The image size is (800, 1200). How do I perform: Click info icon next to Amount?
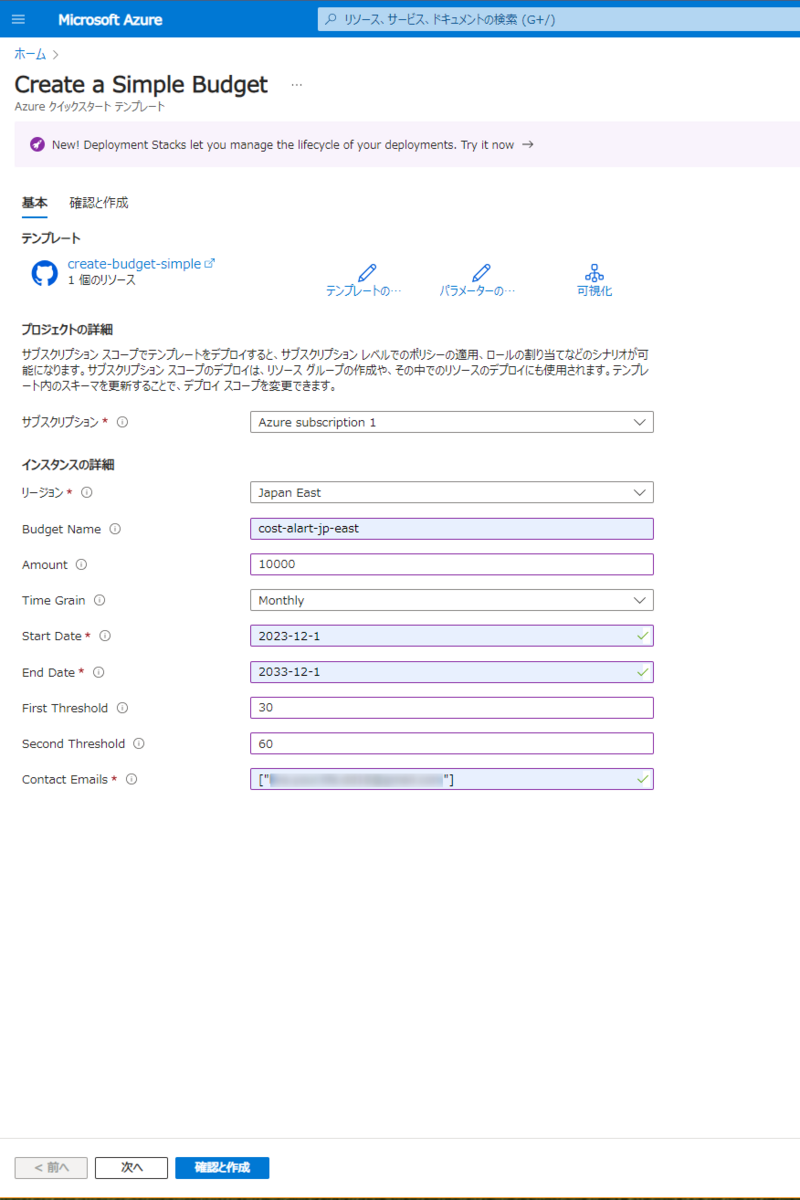point(81,565)
